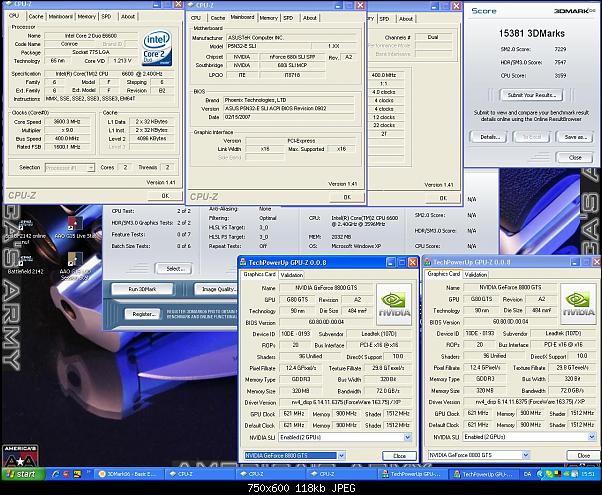Viewport: 602px width, 495px height.
Task: Click the America's Army logo icon on desktop
Action: tap(20, 455)
